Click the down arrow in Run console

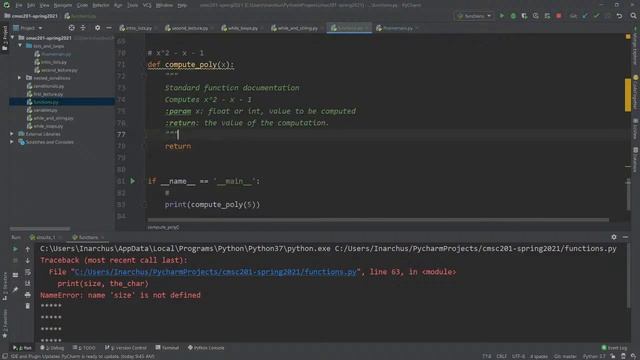[28, 260]
